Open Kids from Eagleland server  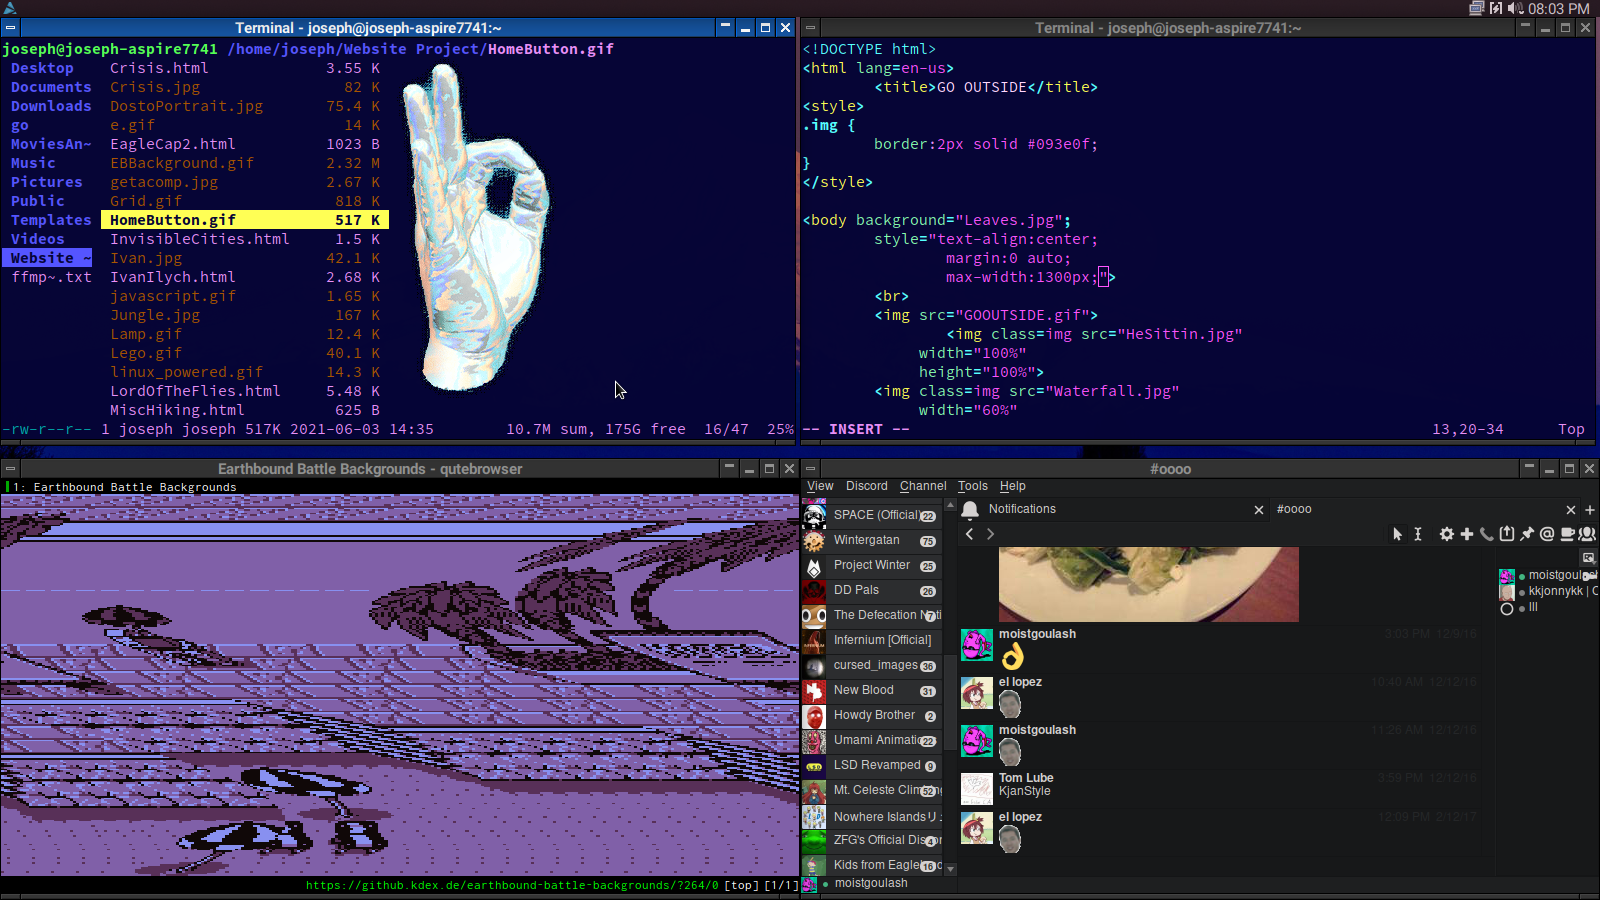(871, 866)
